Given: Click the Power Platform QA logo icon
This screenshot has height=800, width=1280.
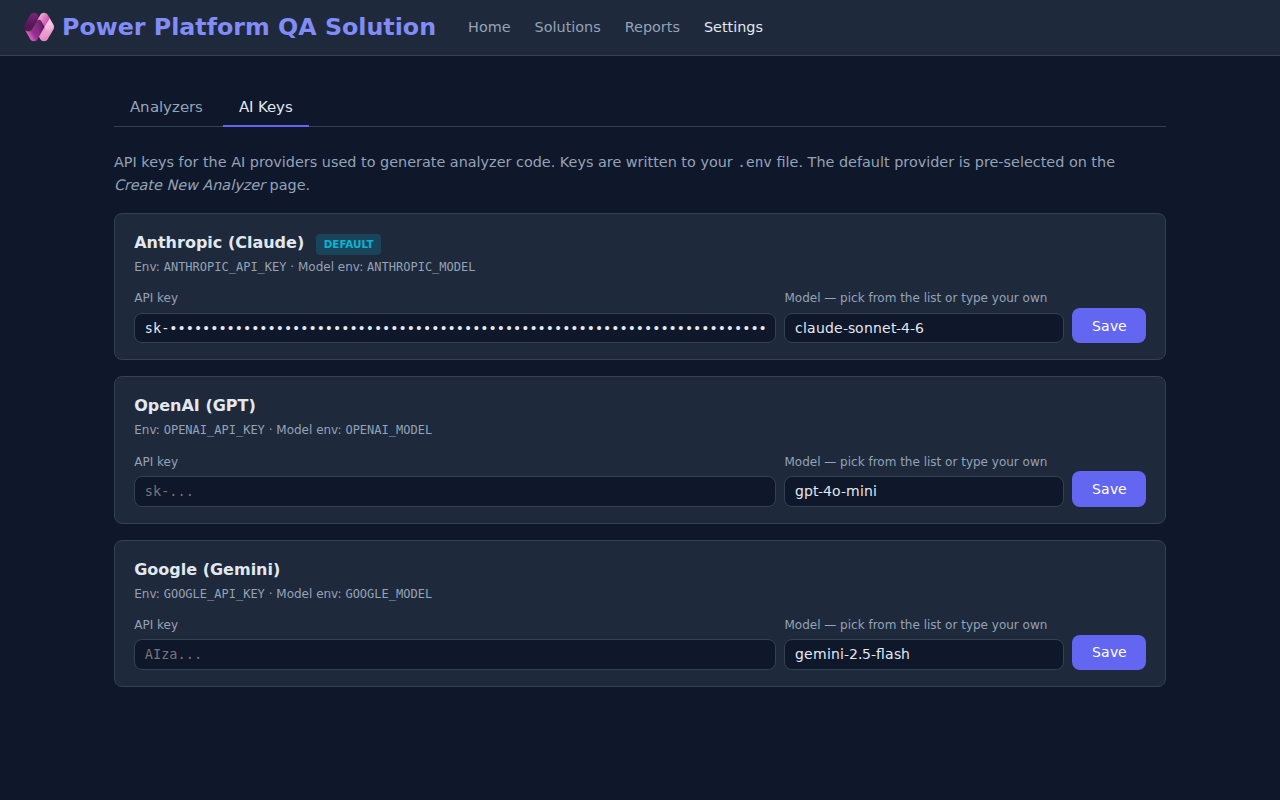Looking at the screenshot, I should [38, 26].
